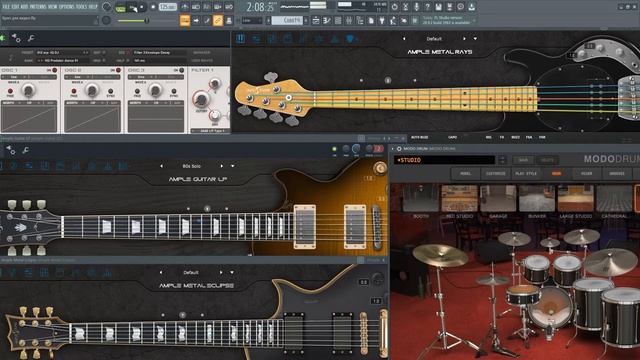Select the LARGE STUDIO room thumbnail
This screenshot has width=640, height=360.
pyautogui.click(x=576, y=198)
